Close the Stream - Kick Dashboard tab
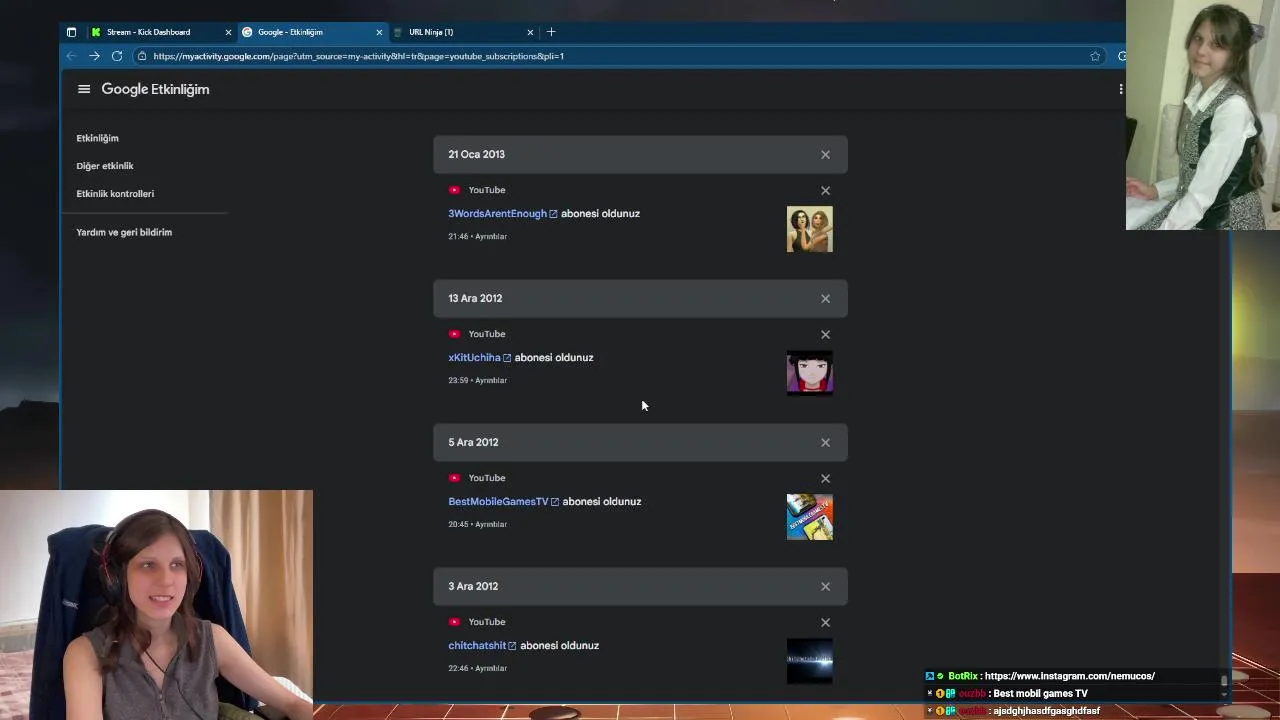Screen dimensions: 1280x720 [x=228, y=32]
